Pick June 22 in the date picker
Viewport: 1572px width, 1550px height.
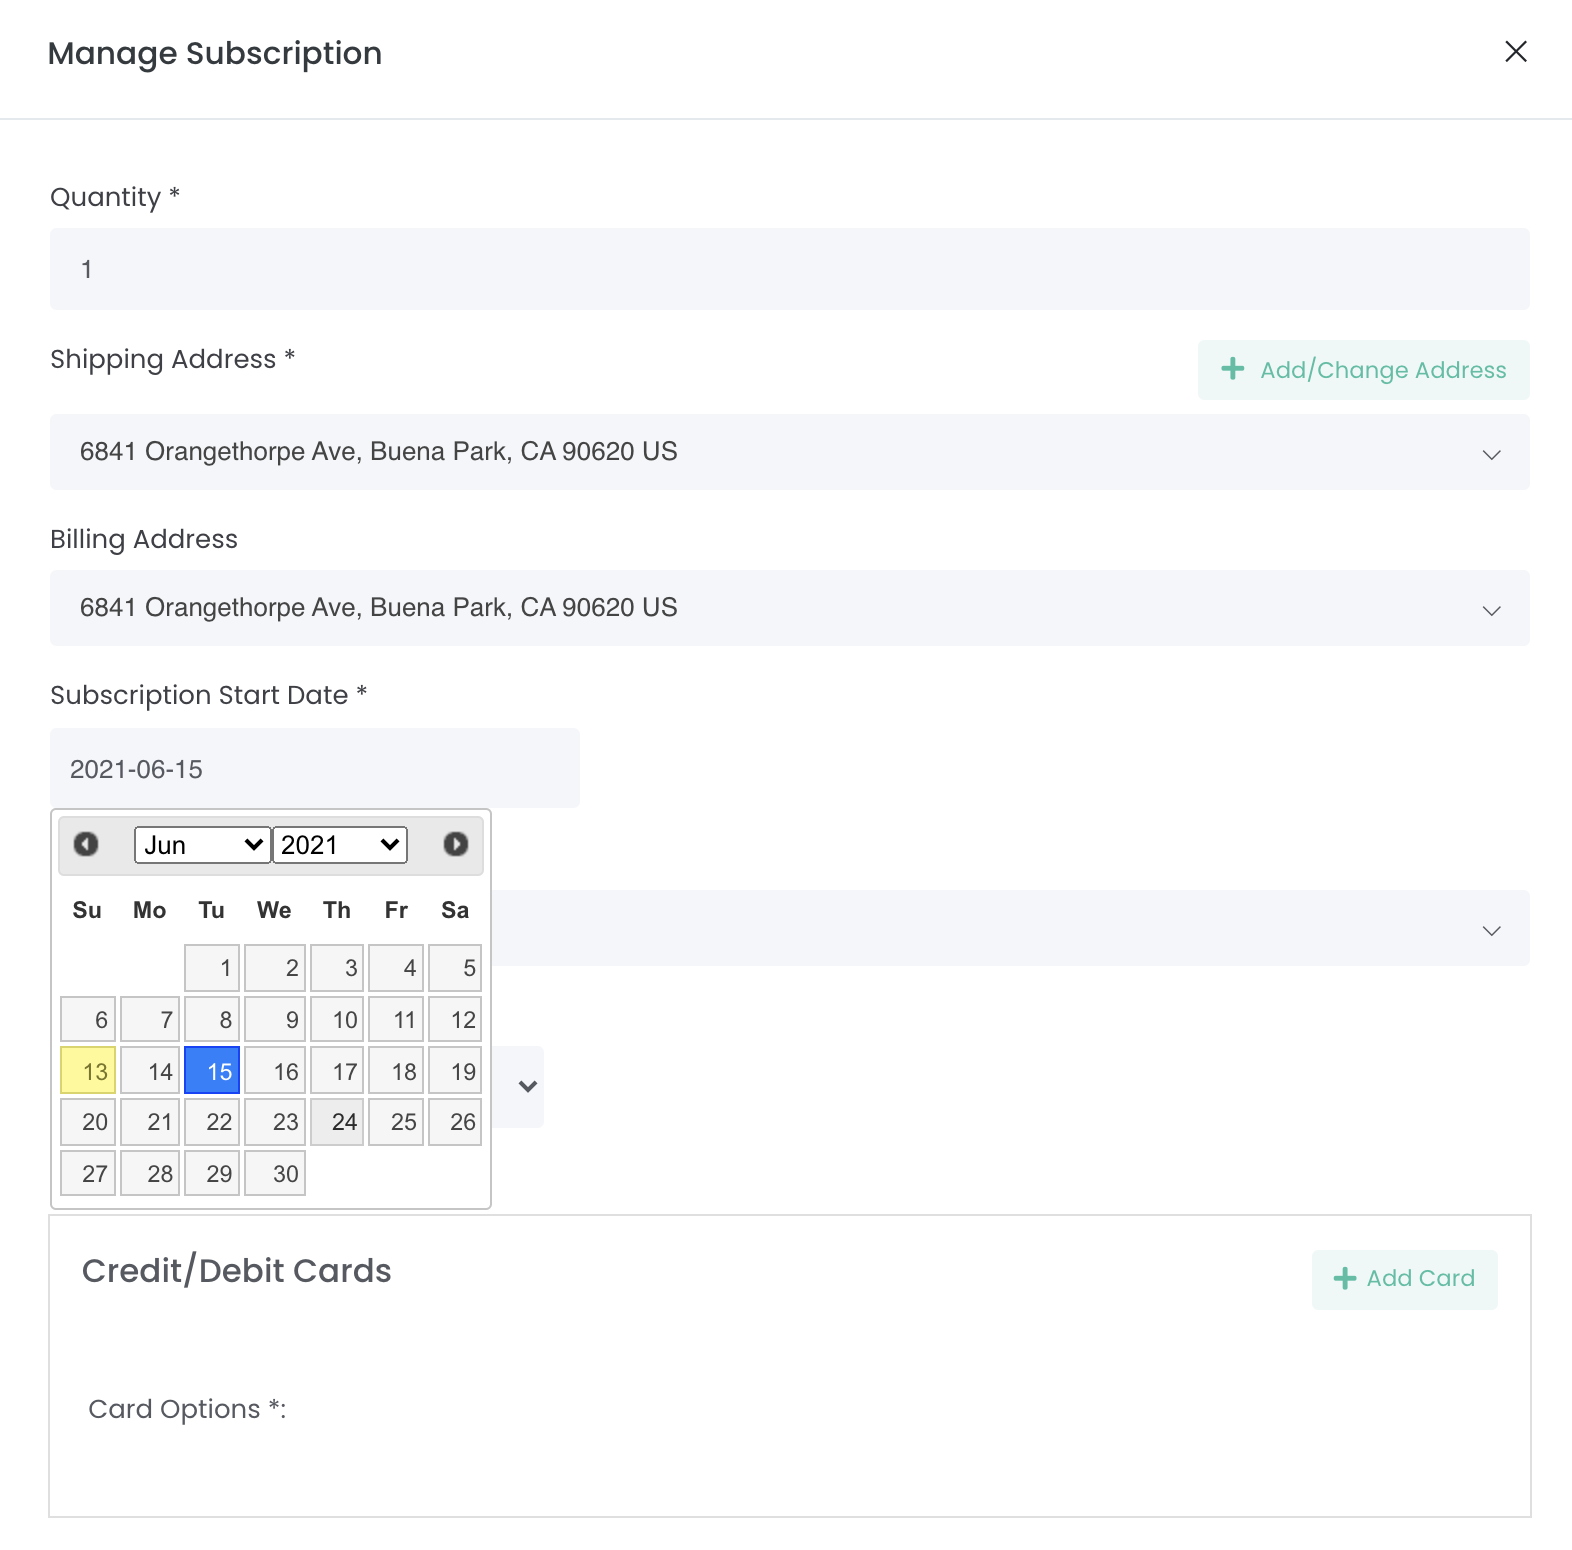click(212, 1122)
